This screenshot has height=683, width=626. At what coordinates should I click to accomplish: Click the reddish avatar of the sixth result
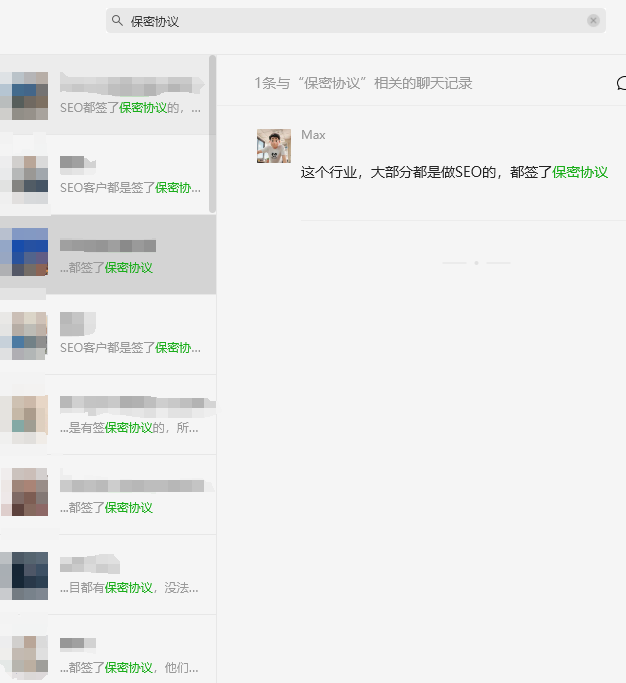point(24,492)
